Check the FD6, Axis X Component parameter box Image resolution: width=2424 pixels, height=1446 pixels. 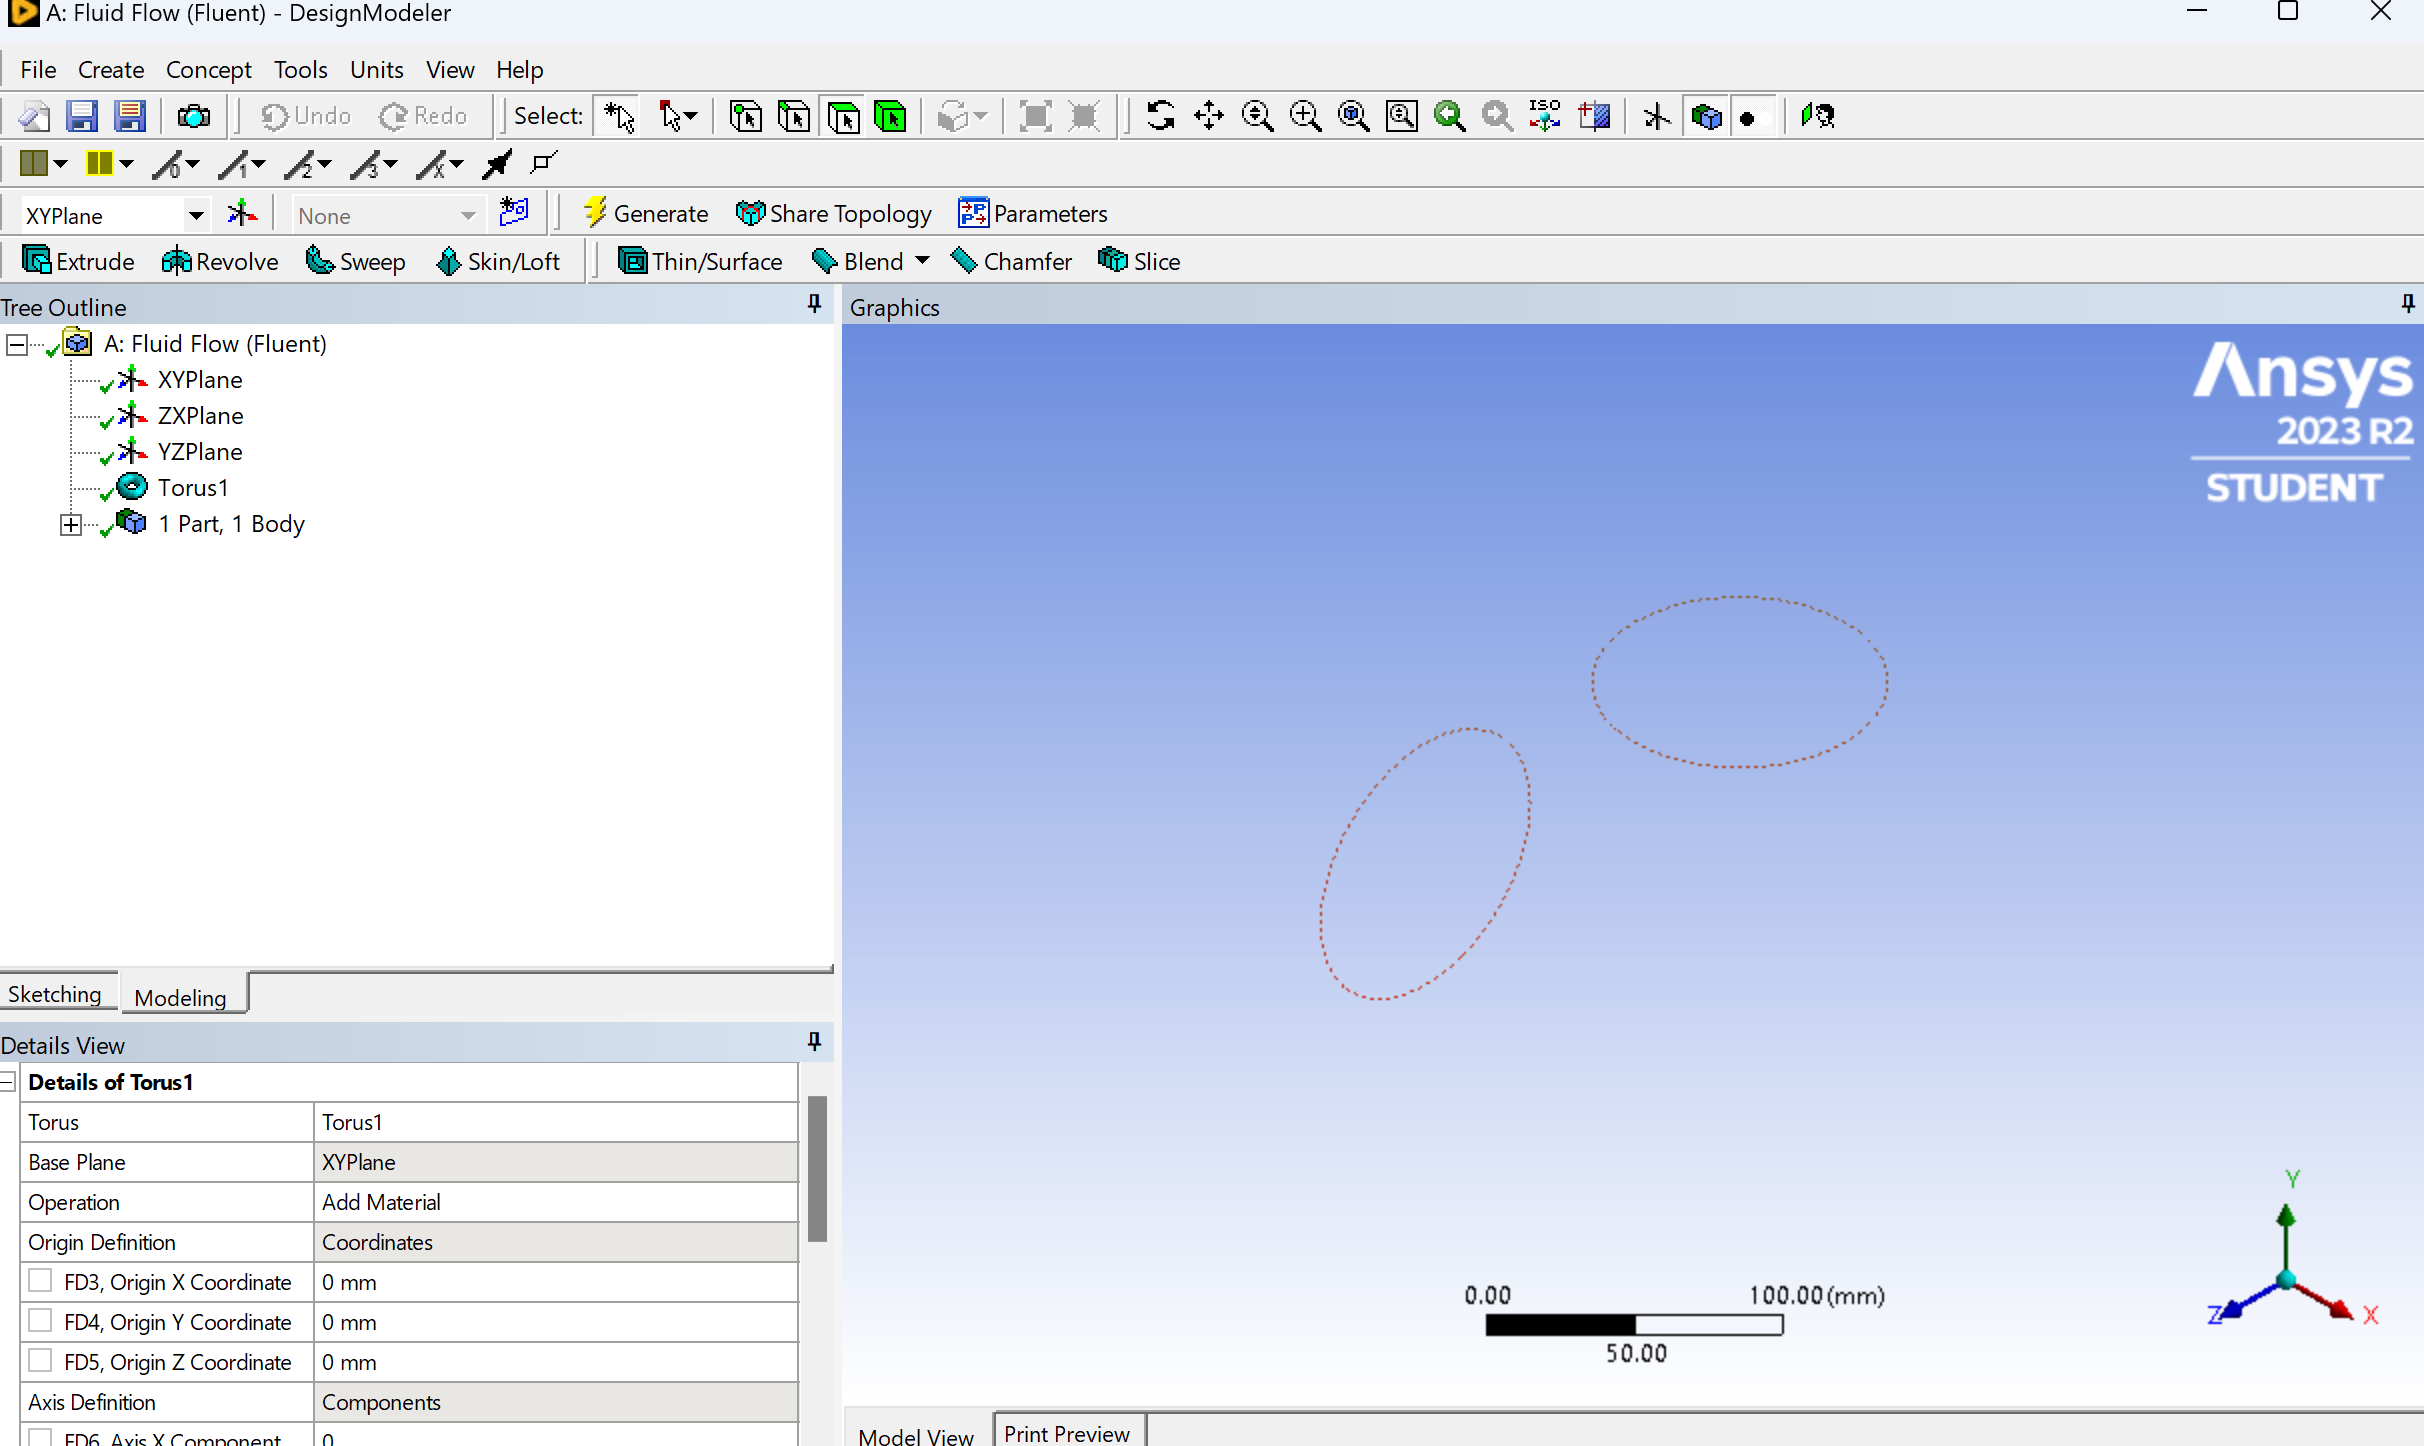tap(40, 1438)
